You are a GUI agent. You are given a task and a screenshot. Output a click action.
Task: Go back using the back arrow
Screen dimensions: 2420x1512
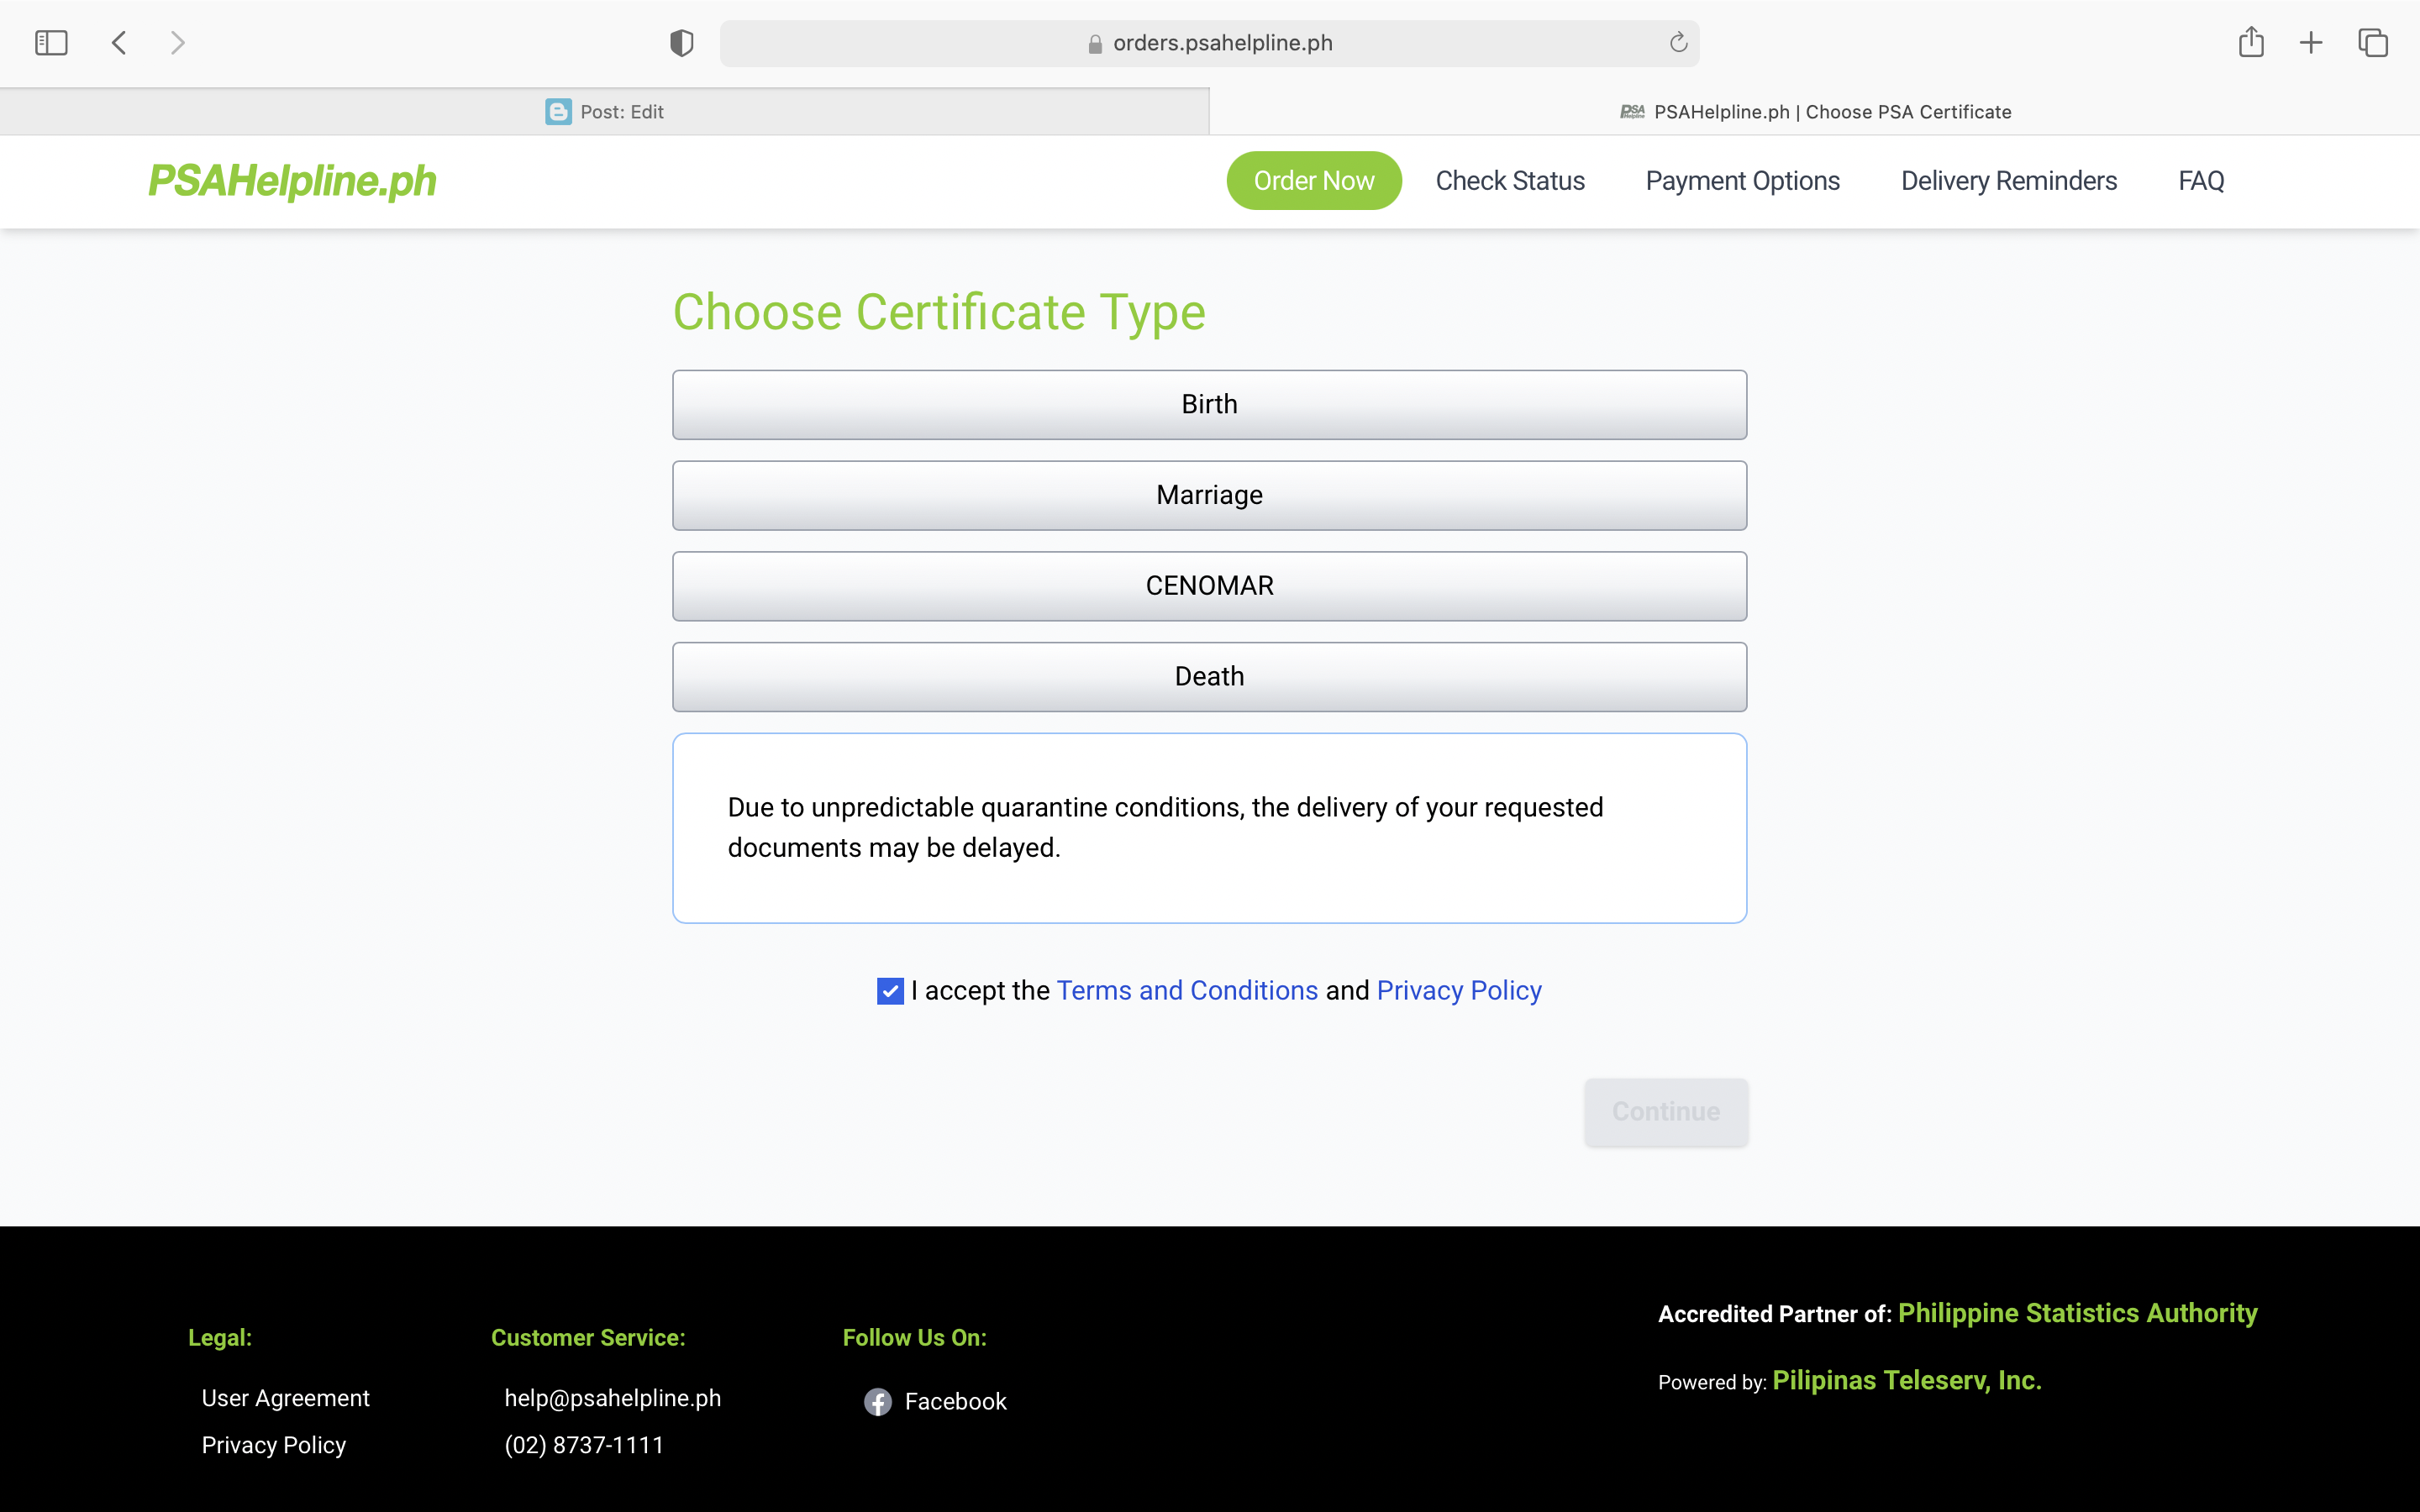119,43
